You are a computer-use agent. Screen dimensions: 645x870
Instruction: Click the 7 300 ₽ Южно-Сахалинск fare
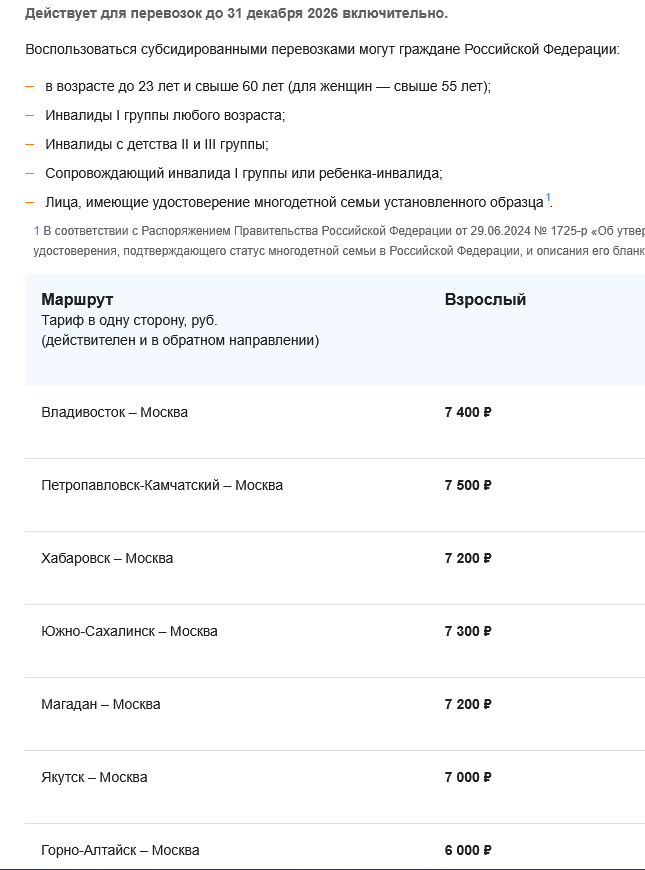pos(468,631)
